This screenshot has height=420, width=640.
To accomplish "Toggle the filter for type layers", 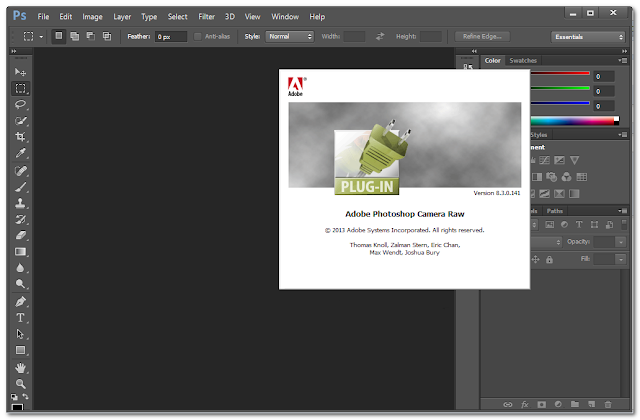I will pos(579,224).
